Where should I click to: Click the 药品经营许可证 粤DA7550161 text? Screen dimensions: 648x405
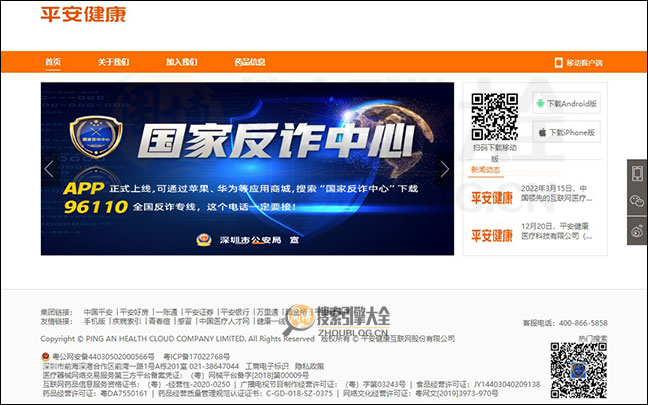pos(95,393)
